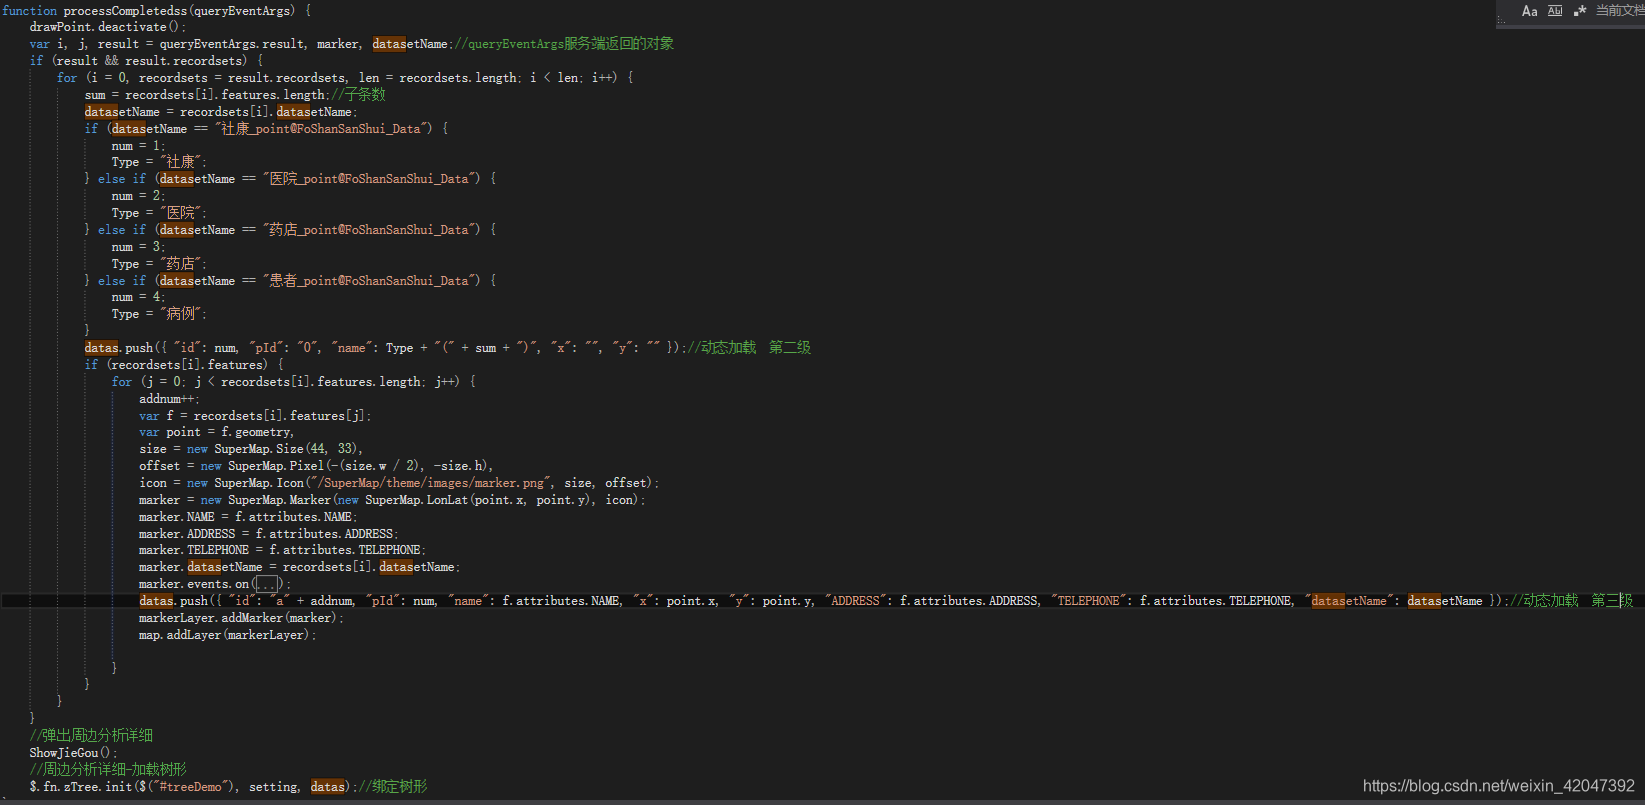
Task: Click the marker.ADDRESS assignment line
Action: pos(269,534)
